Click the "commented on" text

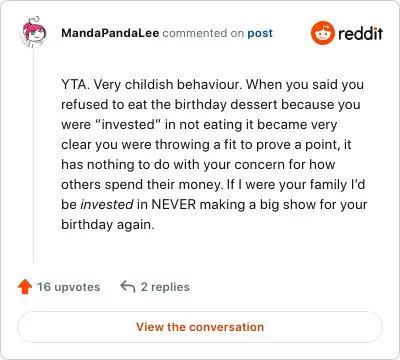[203, 33]
